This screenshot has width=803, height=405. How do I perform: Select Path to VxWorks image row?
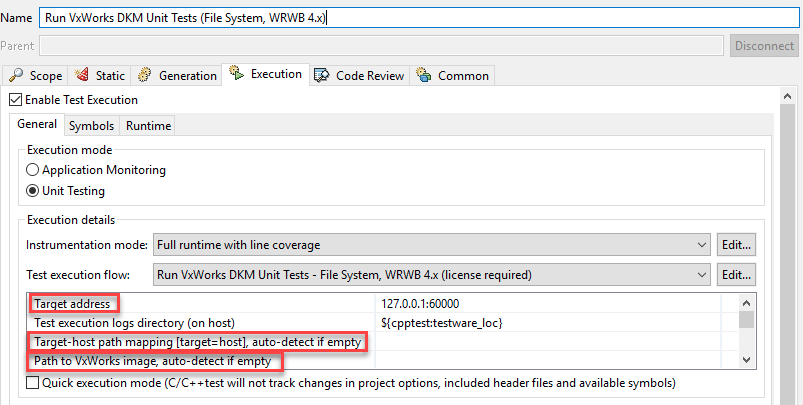[x=383, y=361]
